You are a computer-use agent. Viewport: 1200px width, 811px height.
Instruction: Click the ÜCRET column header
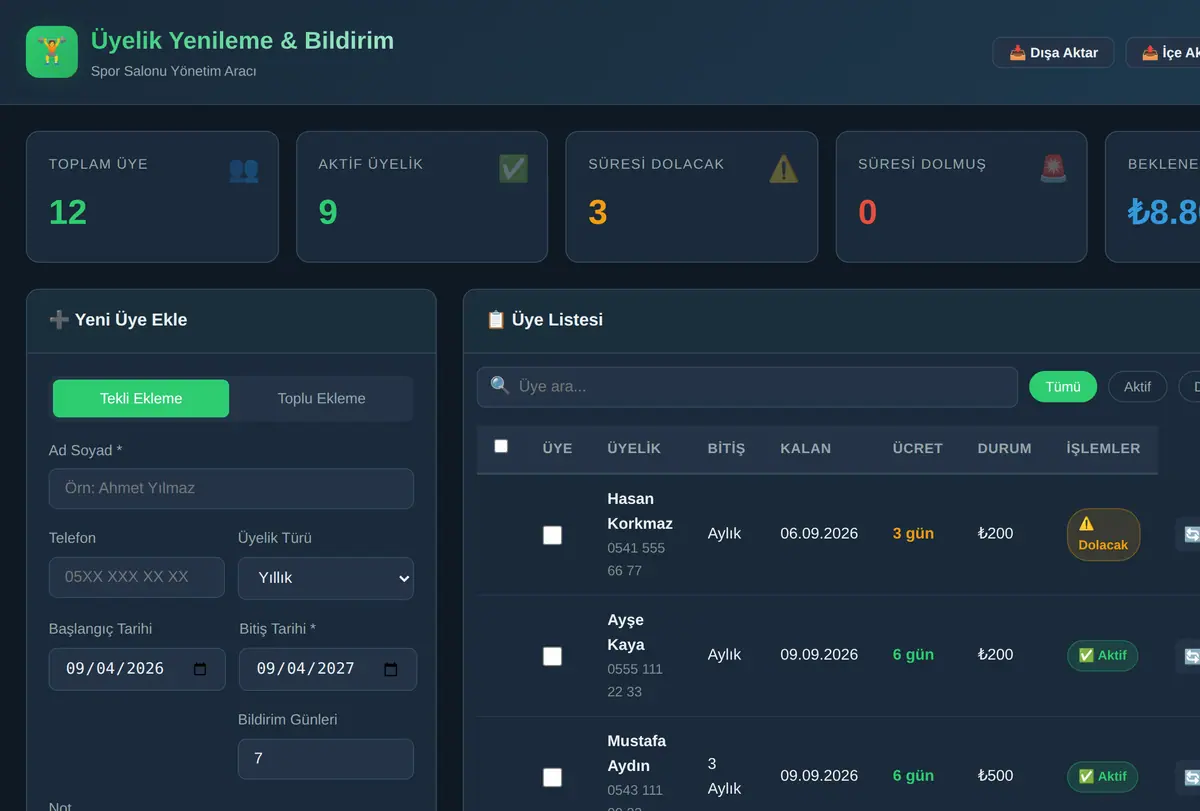(x=918, y=448)
